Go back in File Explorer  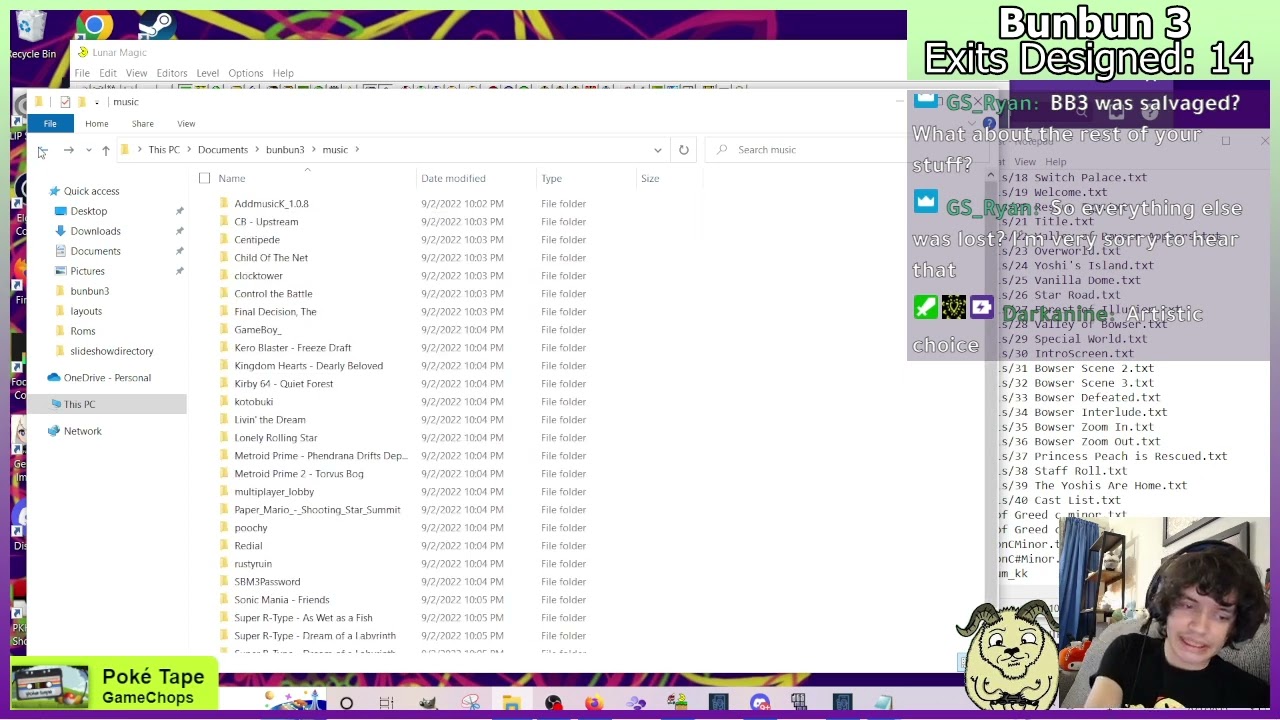42,150
